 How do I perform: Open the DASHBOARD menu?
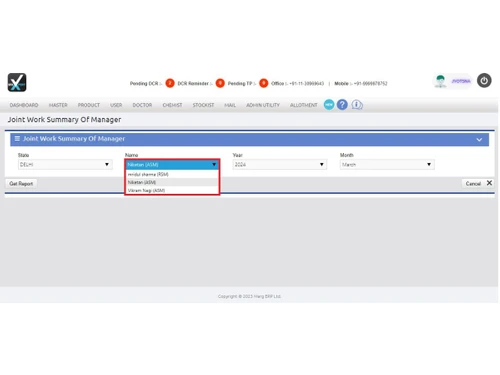[x=24, y=105]
